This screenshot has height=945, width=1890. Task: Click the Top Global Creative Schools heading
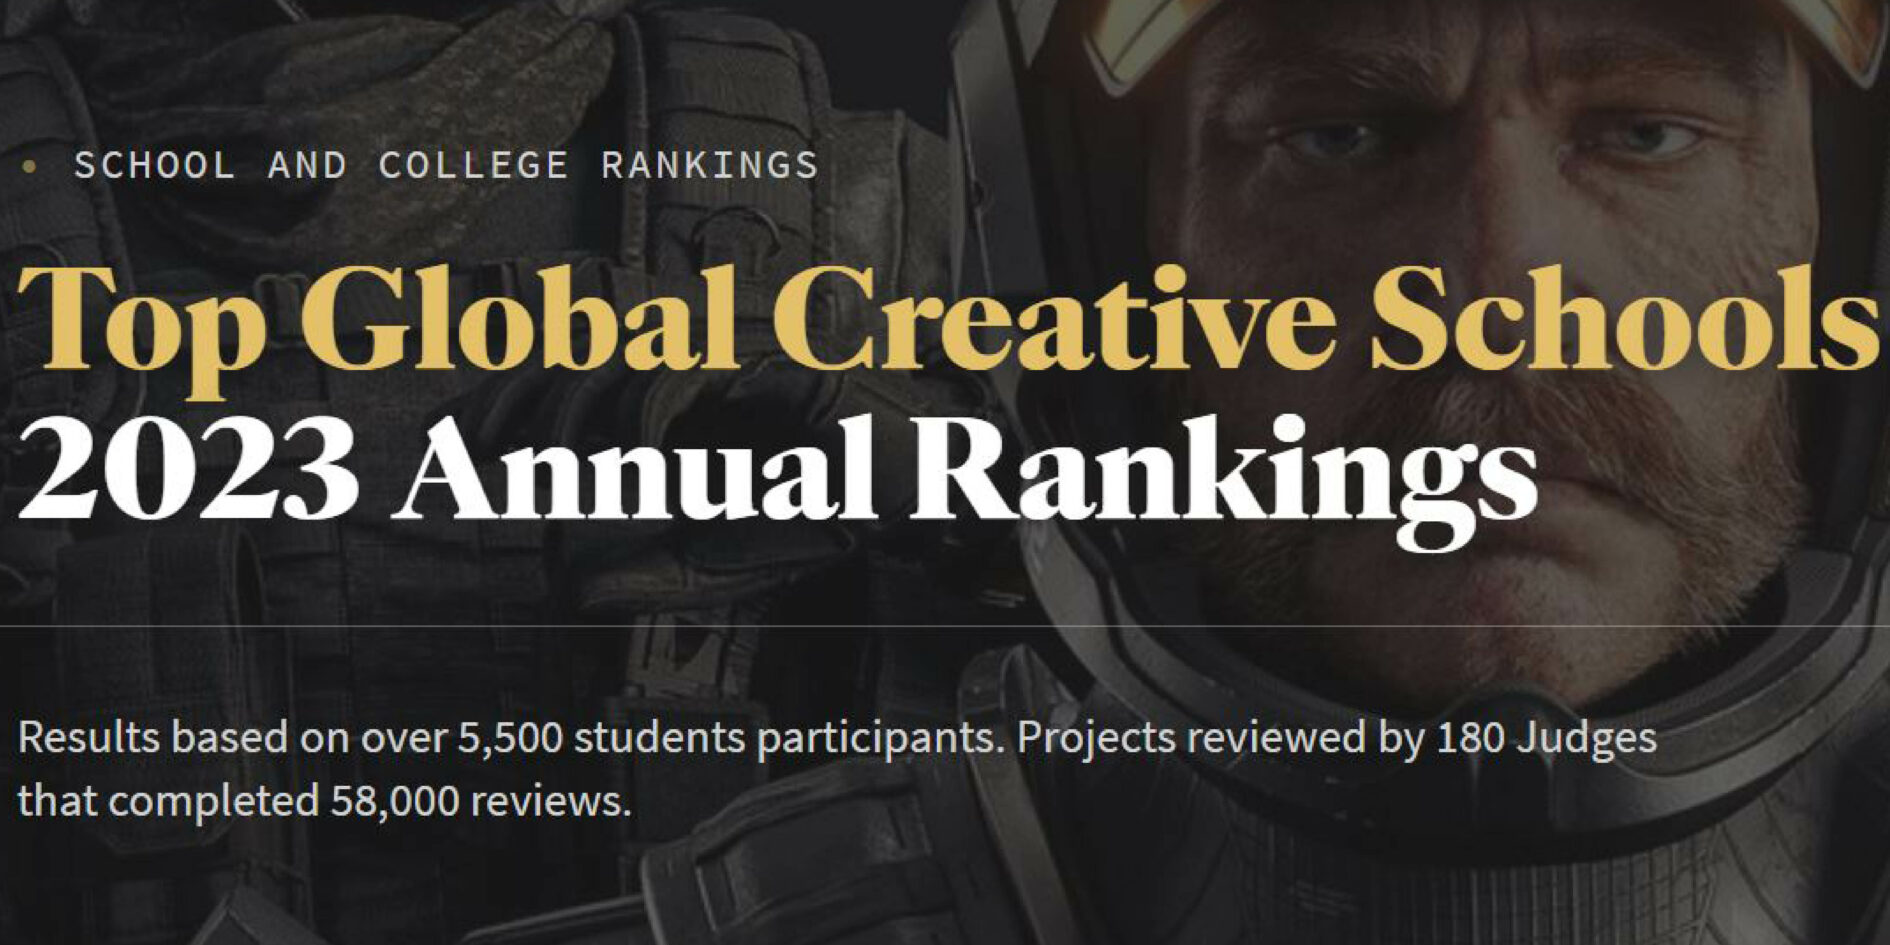tap(945, 322)
